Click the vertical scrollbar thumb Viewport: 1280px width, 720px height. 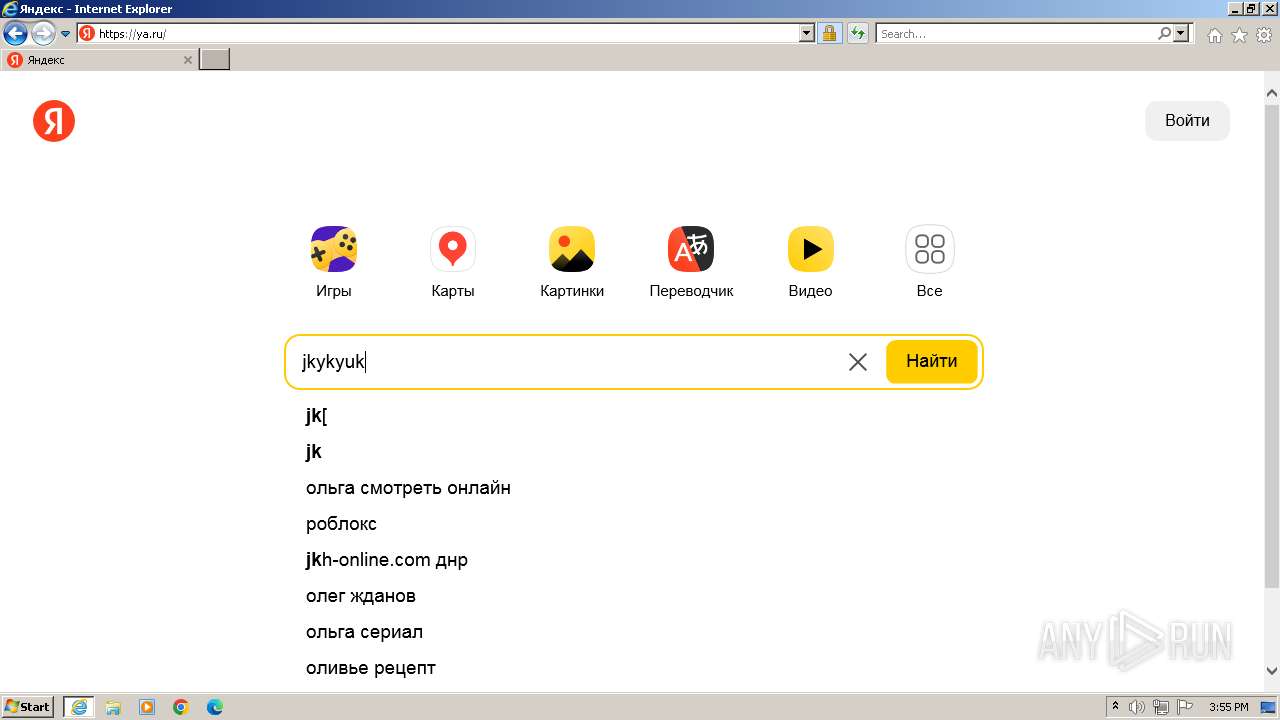click(1272, 344)
